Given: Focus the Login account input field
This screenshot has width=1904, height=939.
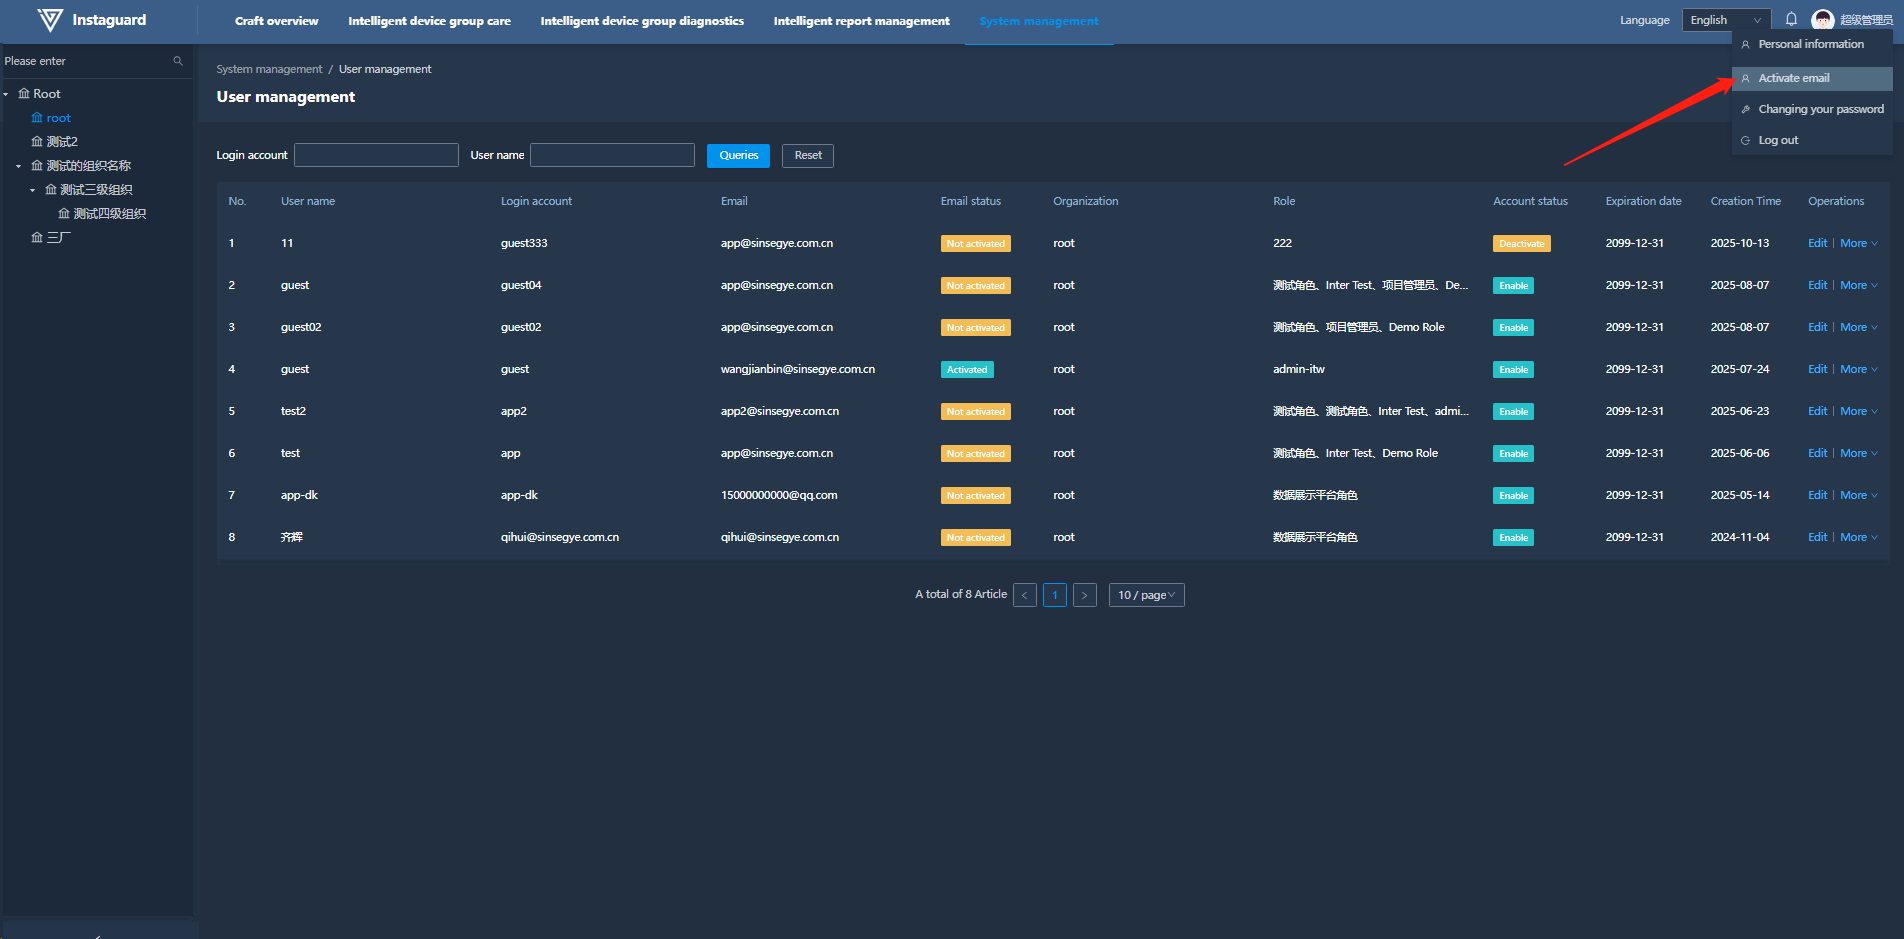Looking at the screenshot, I should [x=376, y=155].
